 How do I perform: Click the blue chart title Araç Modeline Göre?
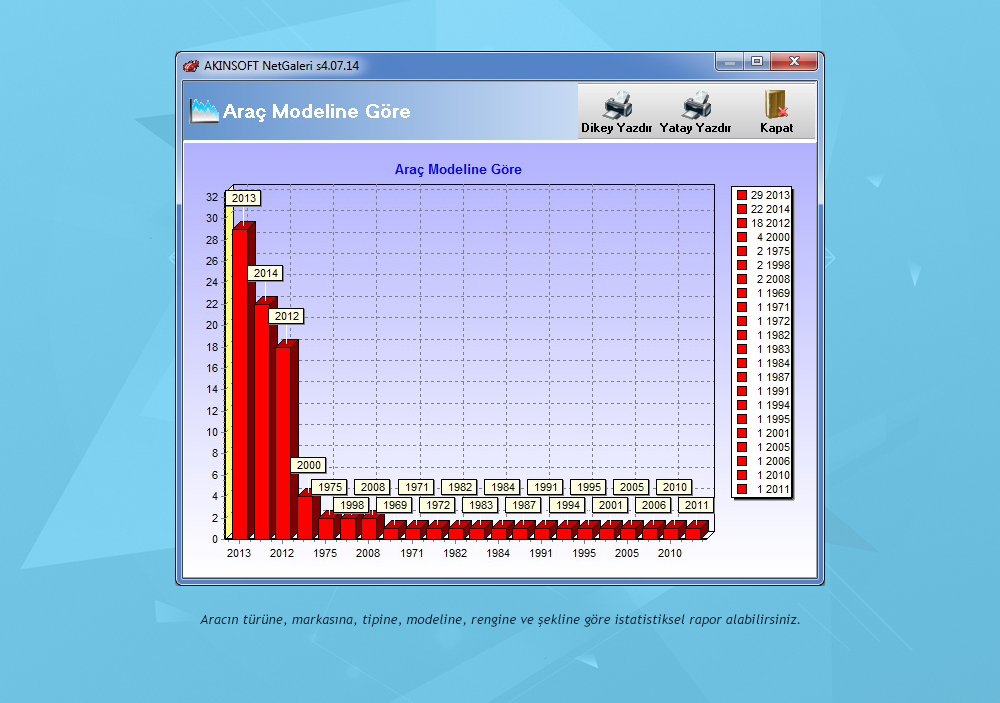click(x=458, y=170)
